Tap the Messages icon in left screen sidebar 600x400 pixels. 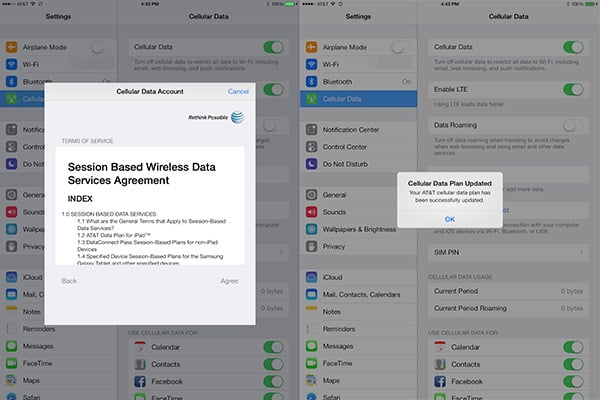click(x=11, y=346)
